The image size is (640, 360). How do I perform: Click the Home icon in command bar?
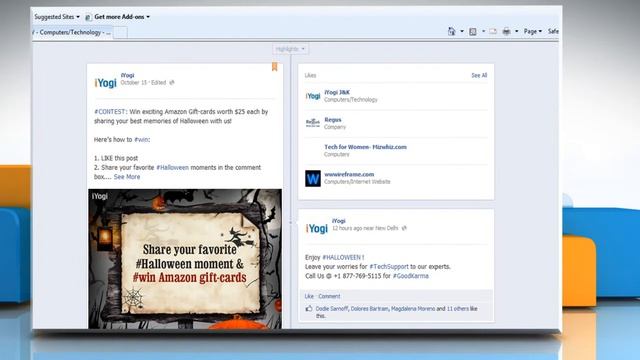[x=451, y=31]
